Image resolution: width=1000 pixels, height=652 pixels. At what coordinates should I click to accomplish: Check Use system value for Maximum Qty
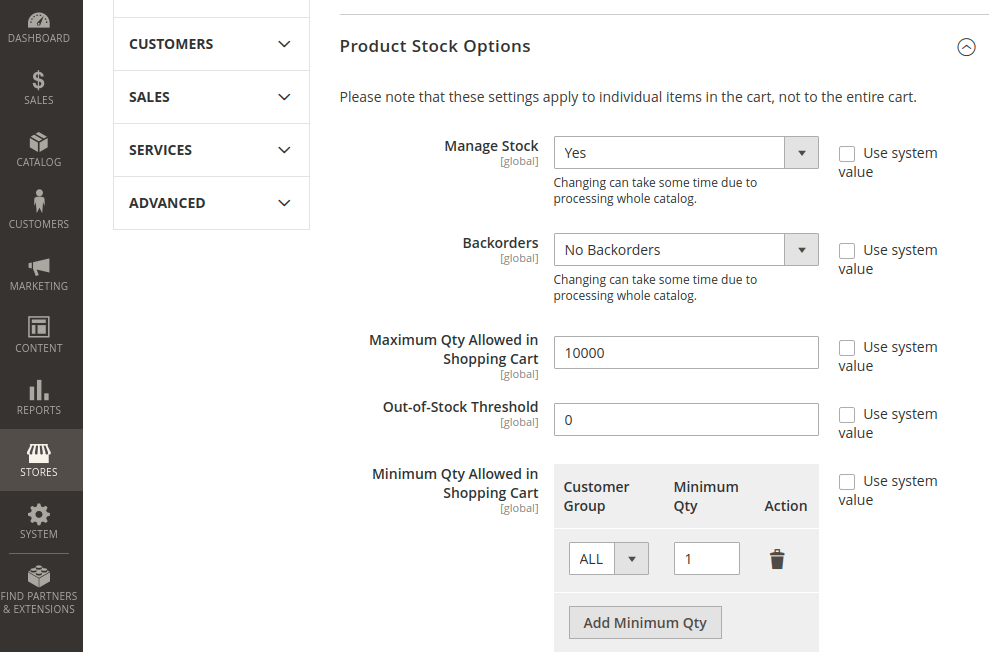pyautogui.click(x=847, y=348)
